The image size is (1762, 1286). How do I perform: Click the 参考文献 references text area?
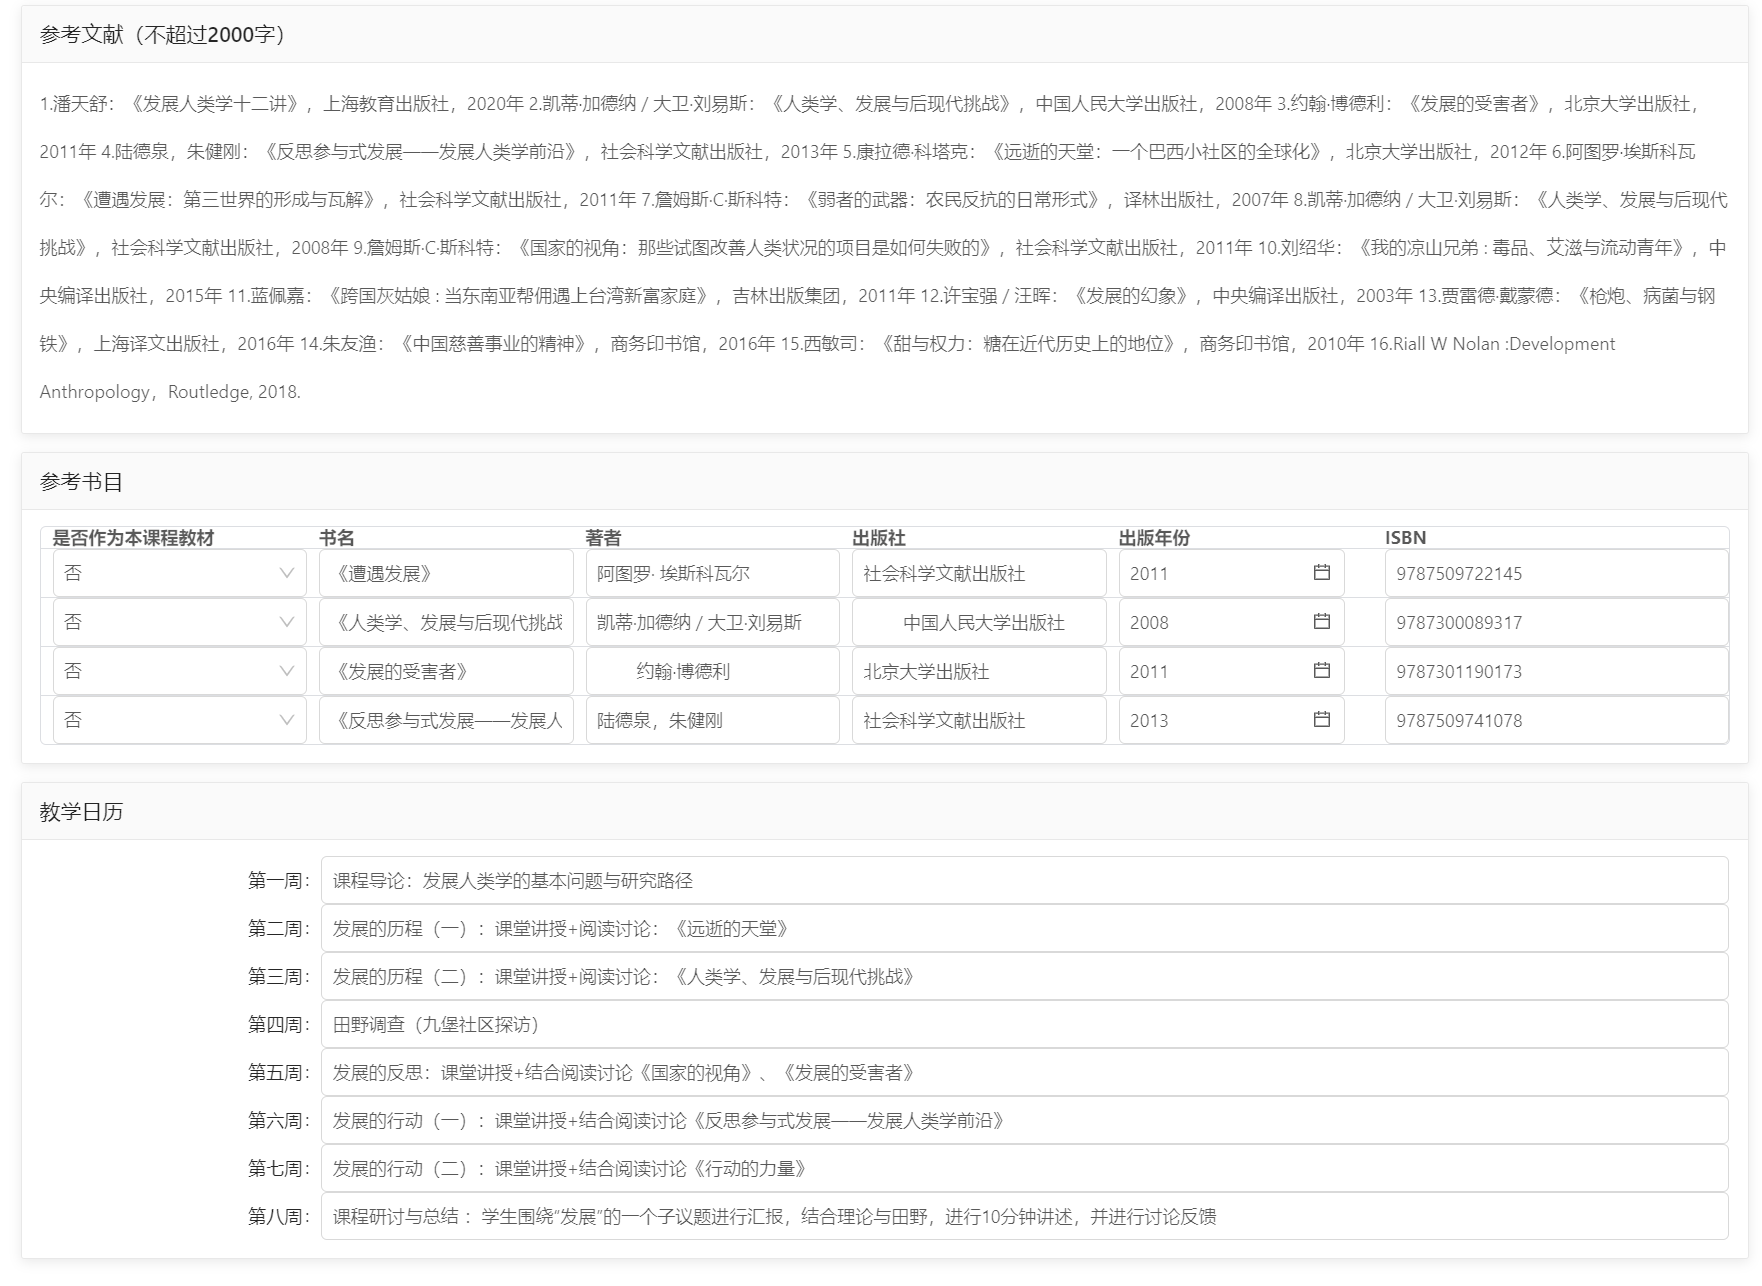884,247
